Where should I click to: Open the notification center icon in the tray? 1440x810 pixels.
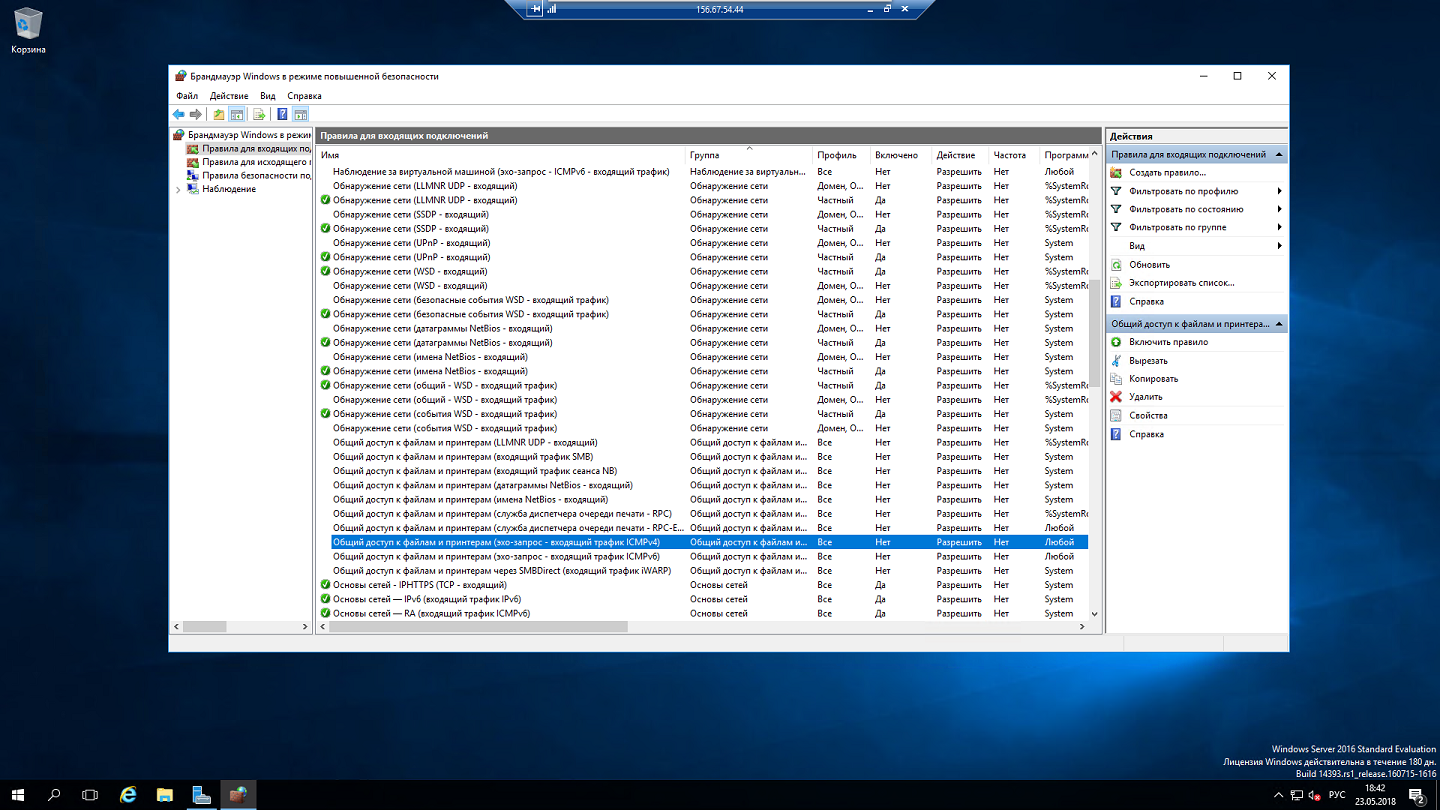pos(1416,795)
